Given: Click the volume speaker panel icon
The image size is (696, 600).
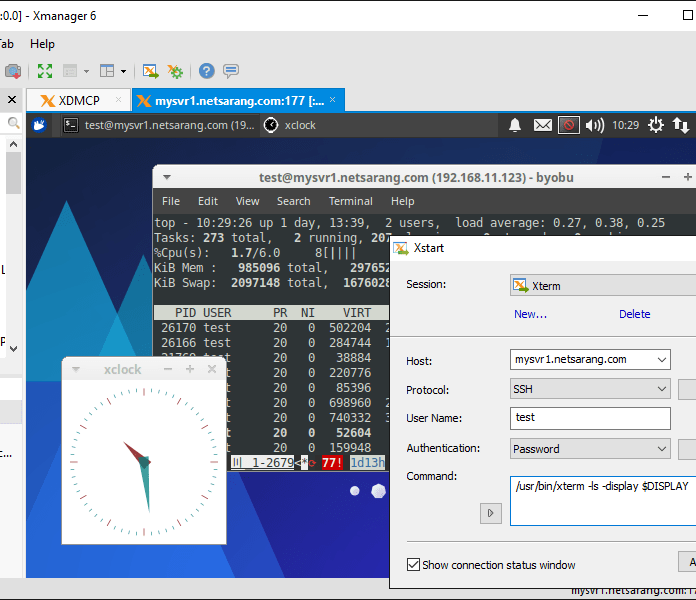Looking at the screenshot, I should tap(595, 126).
